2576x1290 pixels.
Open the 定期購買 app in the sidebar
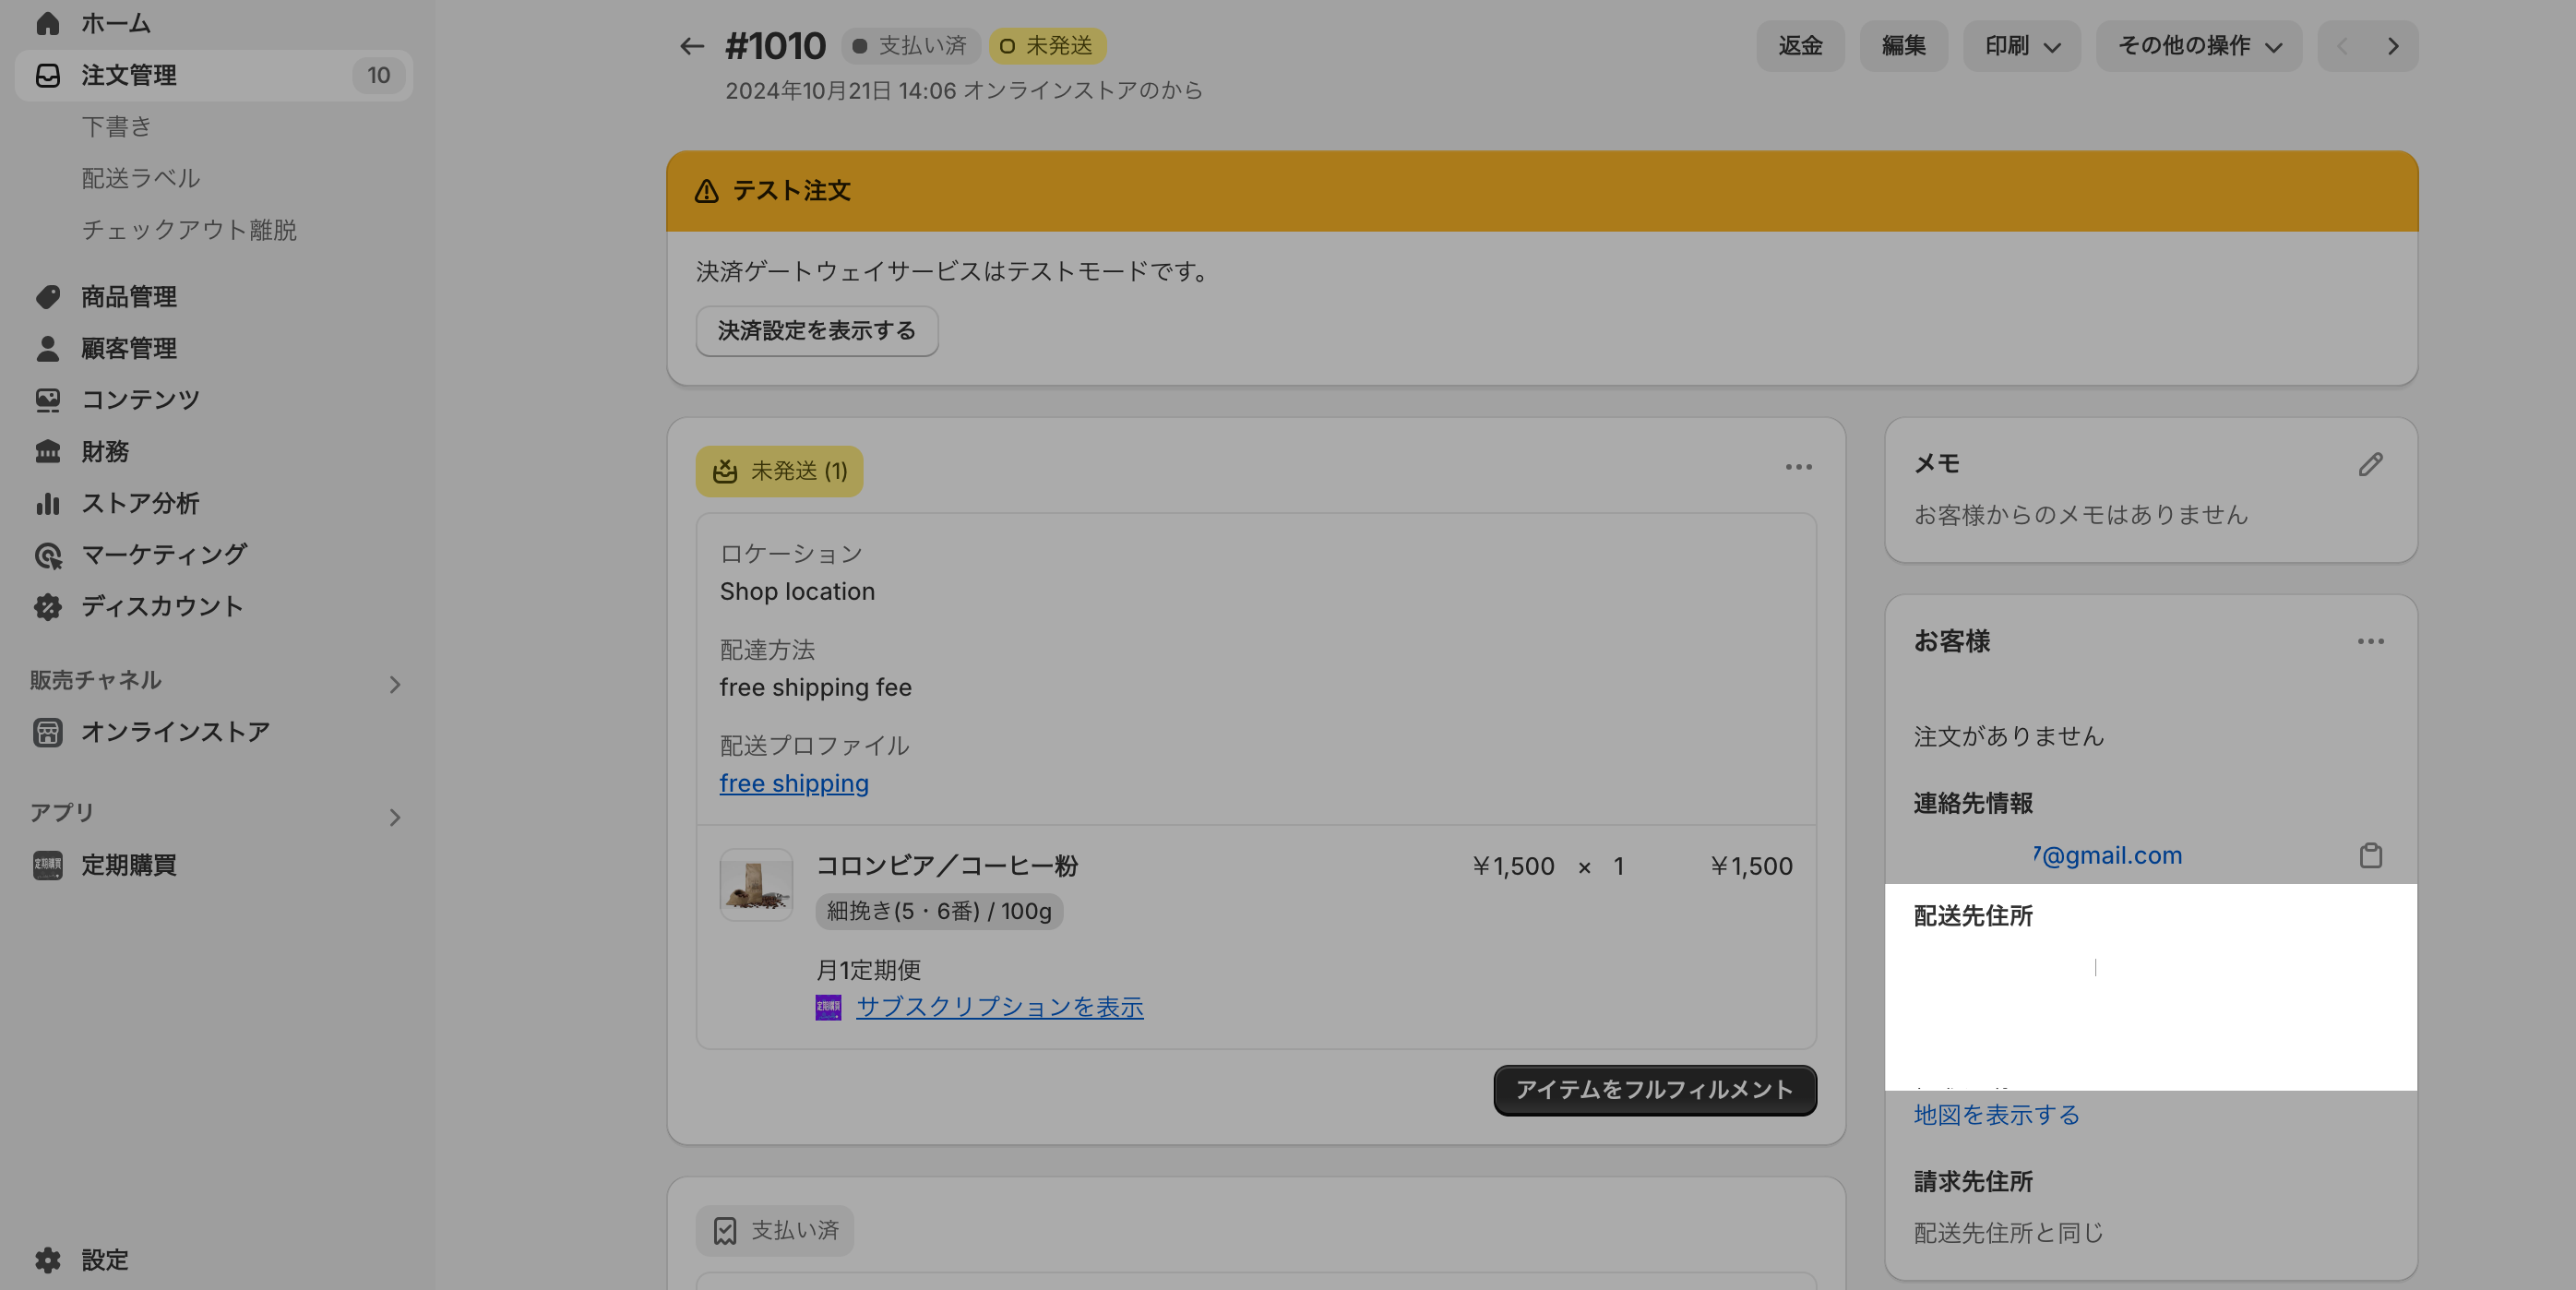[x=128, y=865]
